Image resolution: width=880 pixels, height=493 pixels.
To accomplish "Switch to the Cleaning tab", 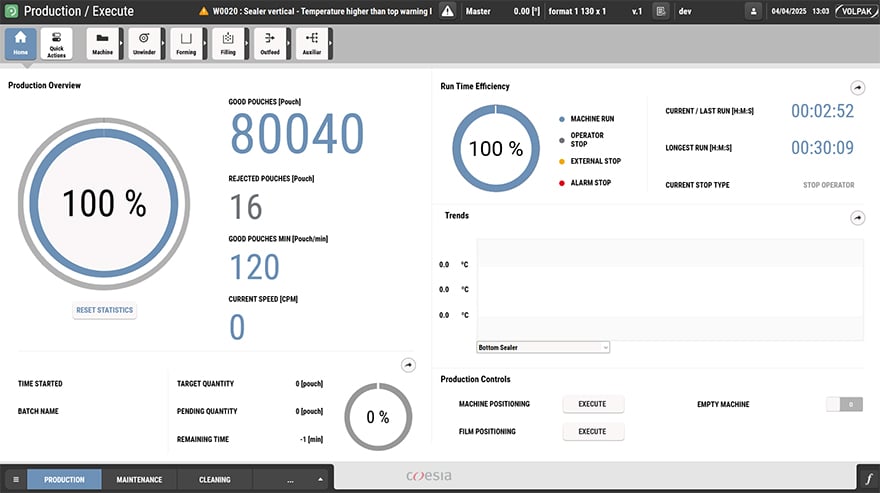I will pyautogui.click(x=214, y=479).
